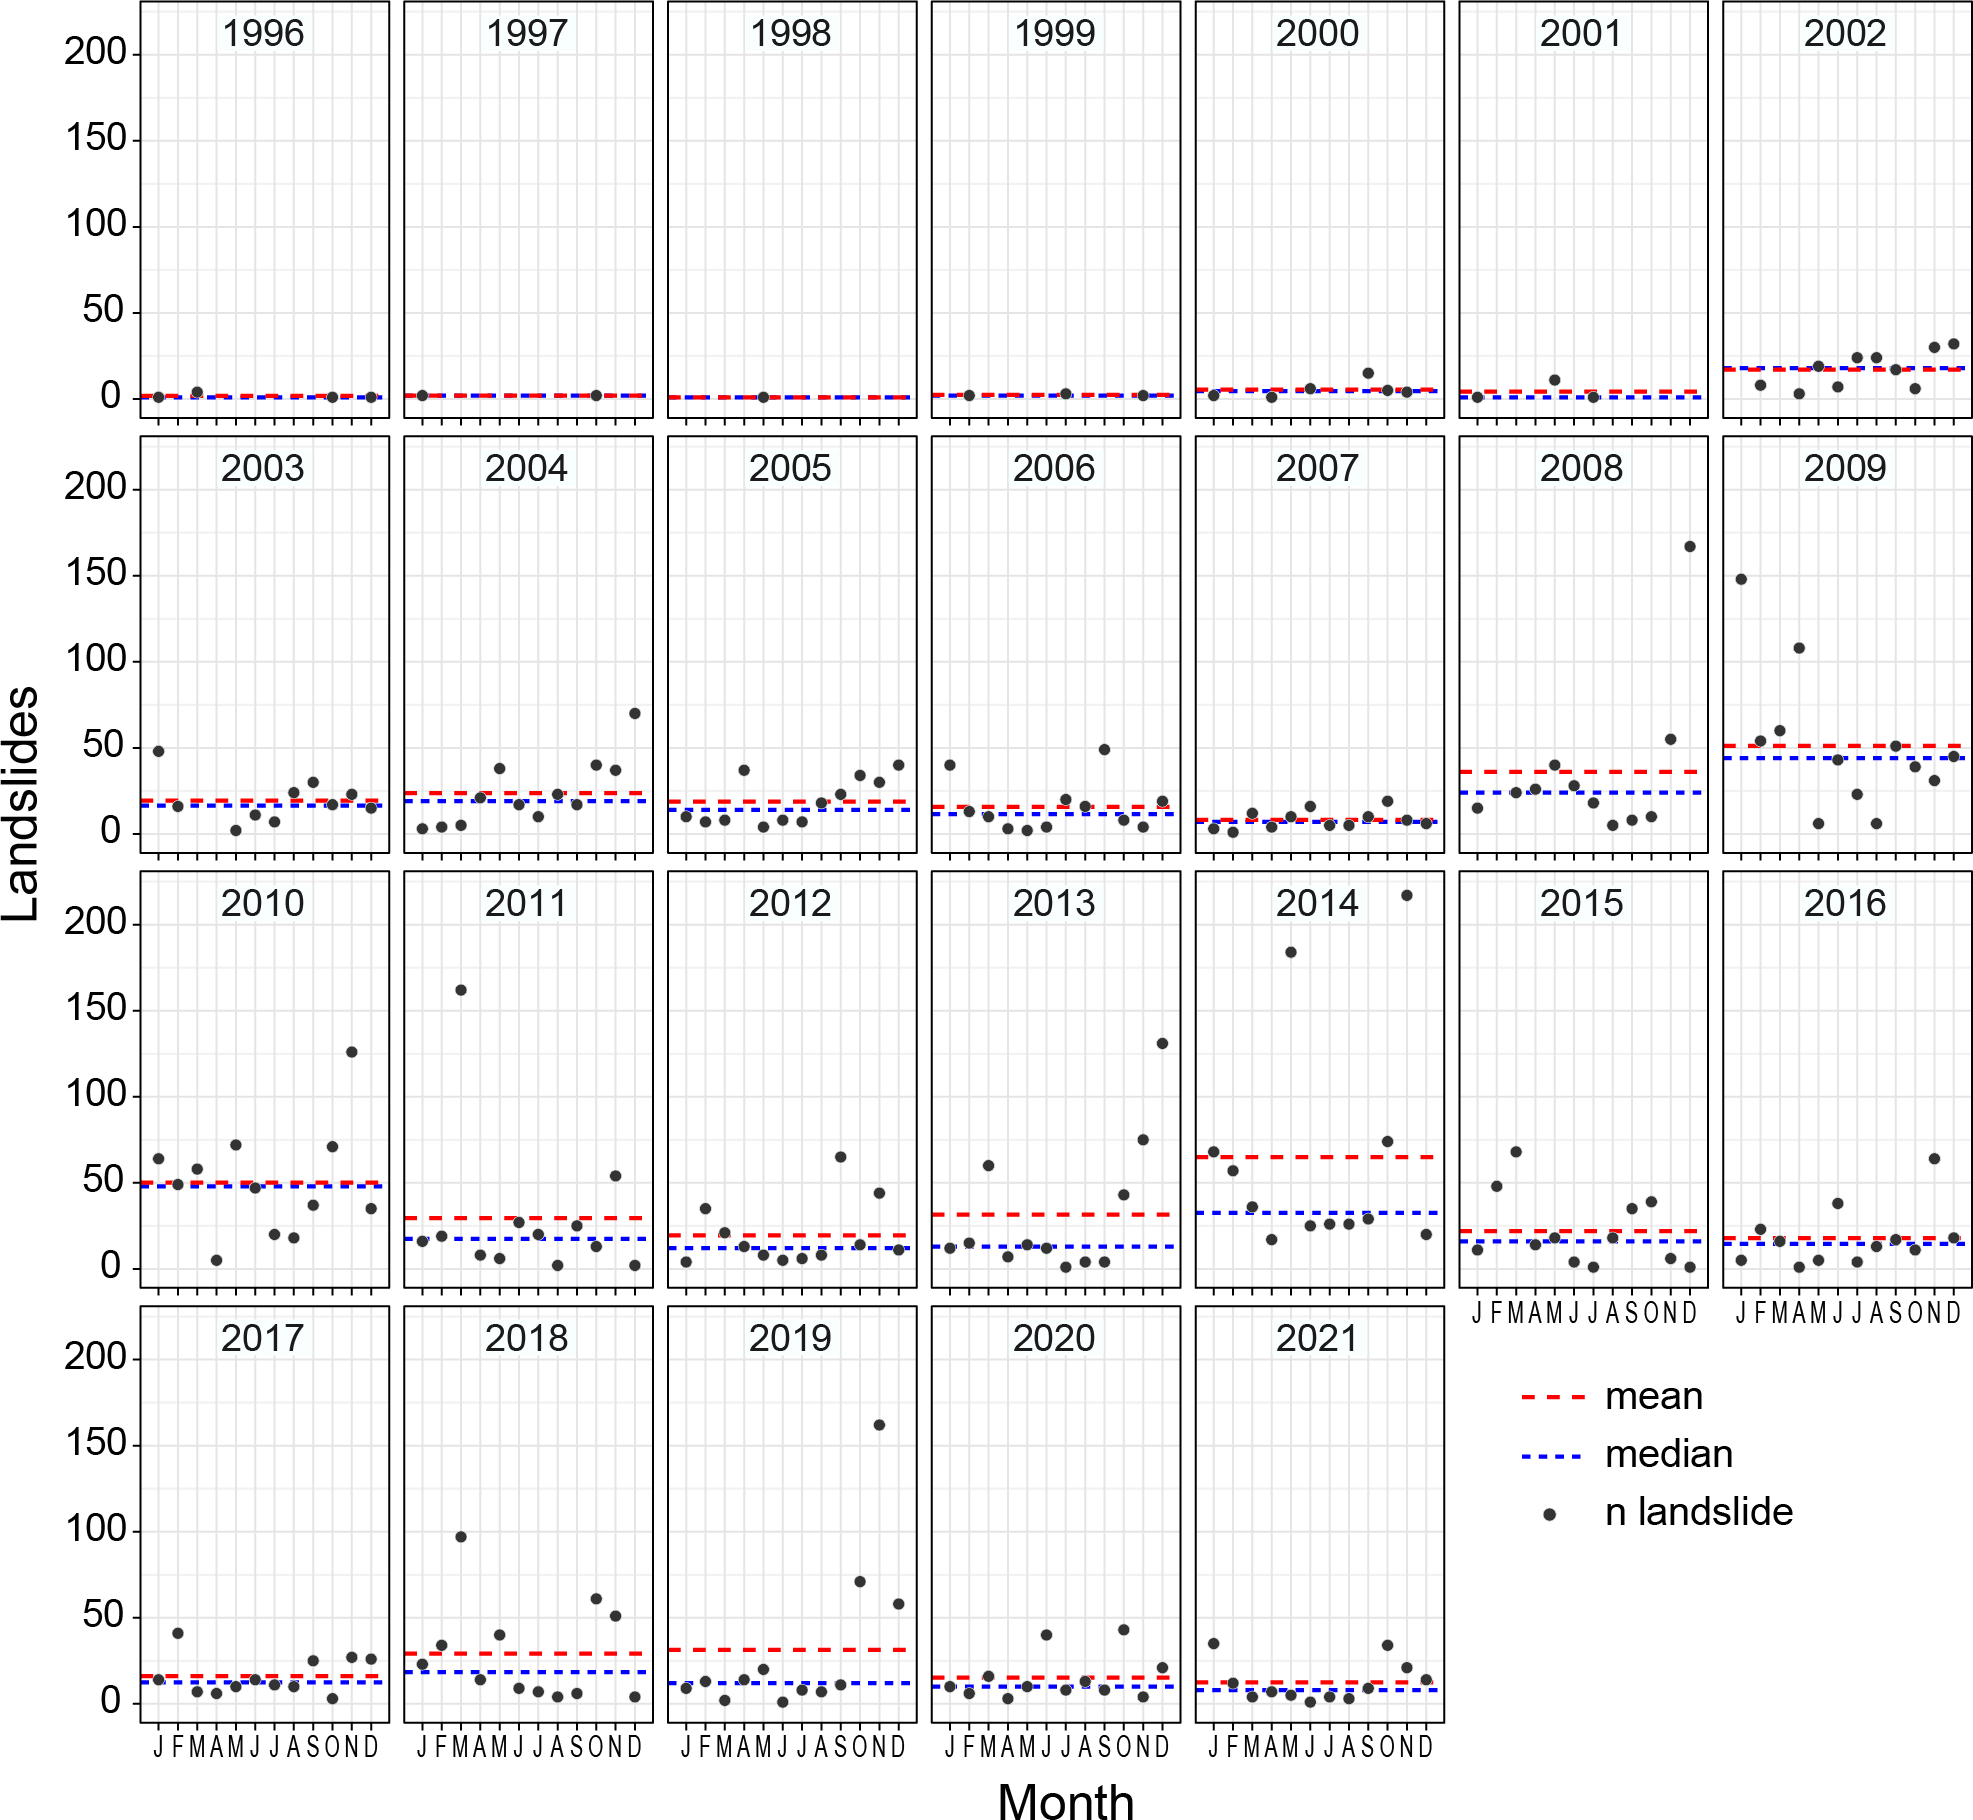Click the highest data point in 2008 panel
The width and height of the screenshot is (1973, 1820).
point(1690,547)
